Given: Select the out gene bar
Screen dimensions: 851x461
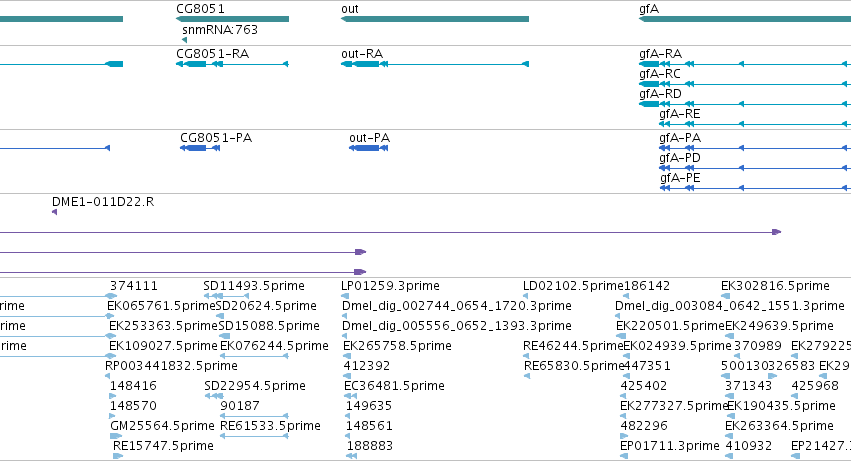Looking at the screenshot, I should click(x=435, y=19).
